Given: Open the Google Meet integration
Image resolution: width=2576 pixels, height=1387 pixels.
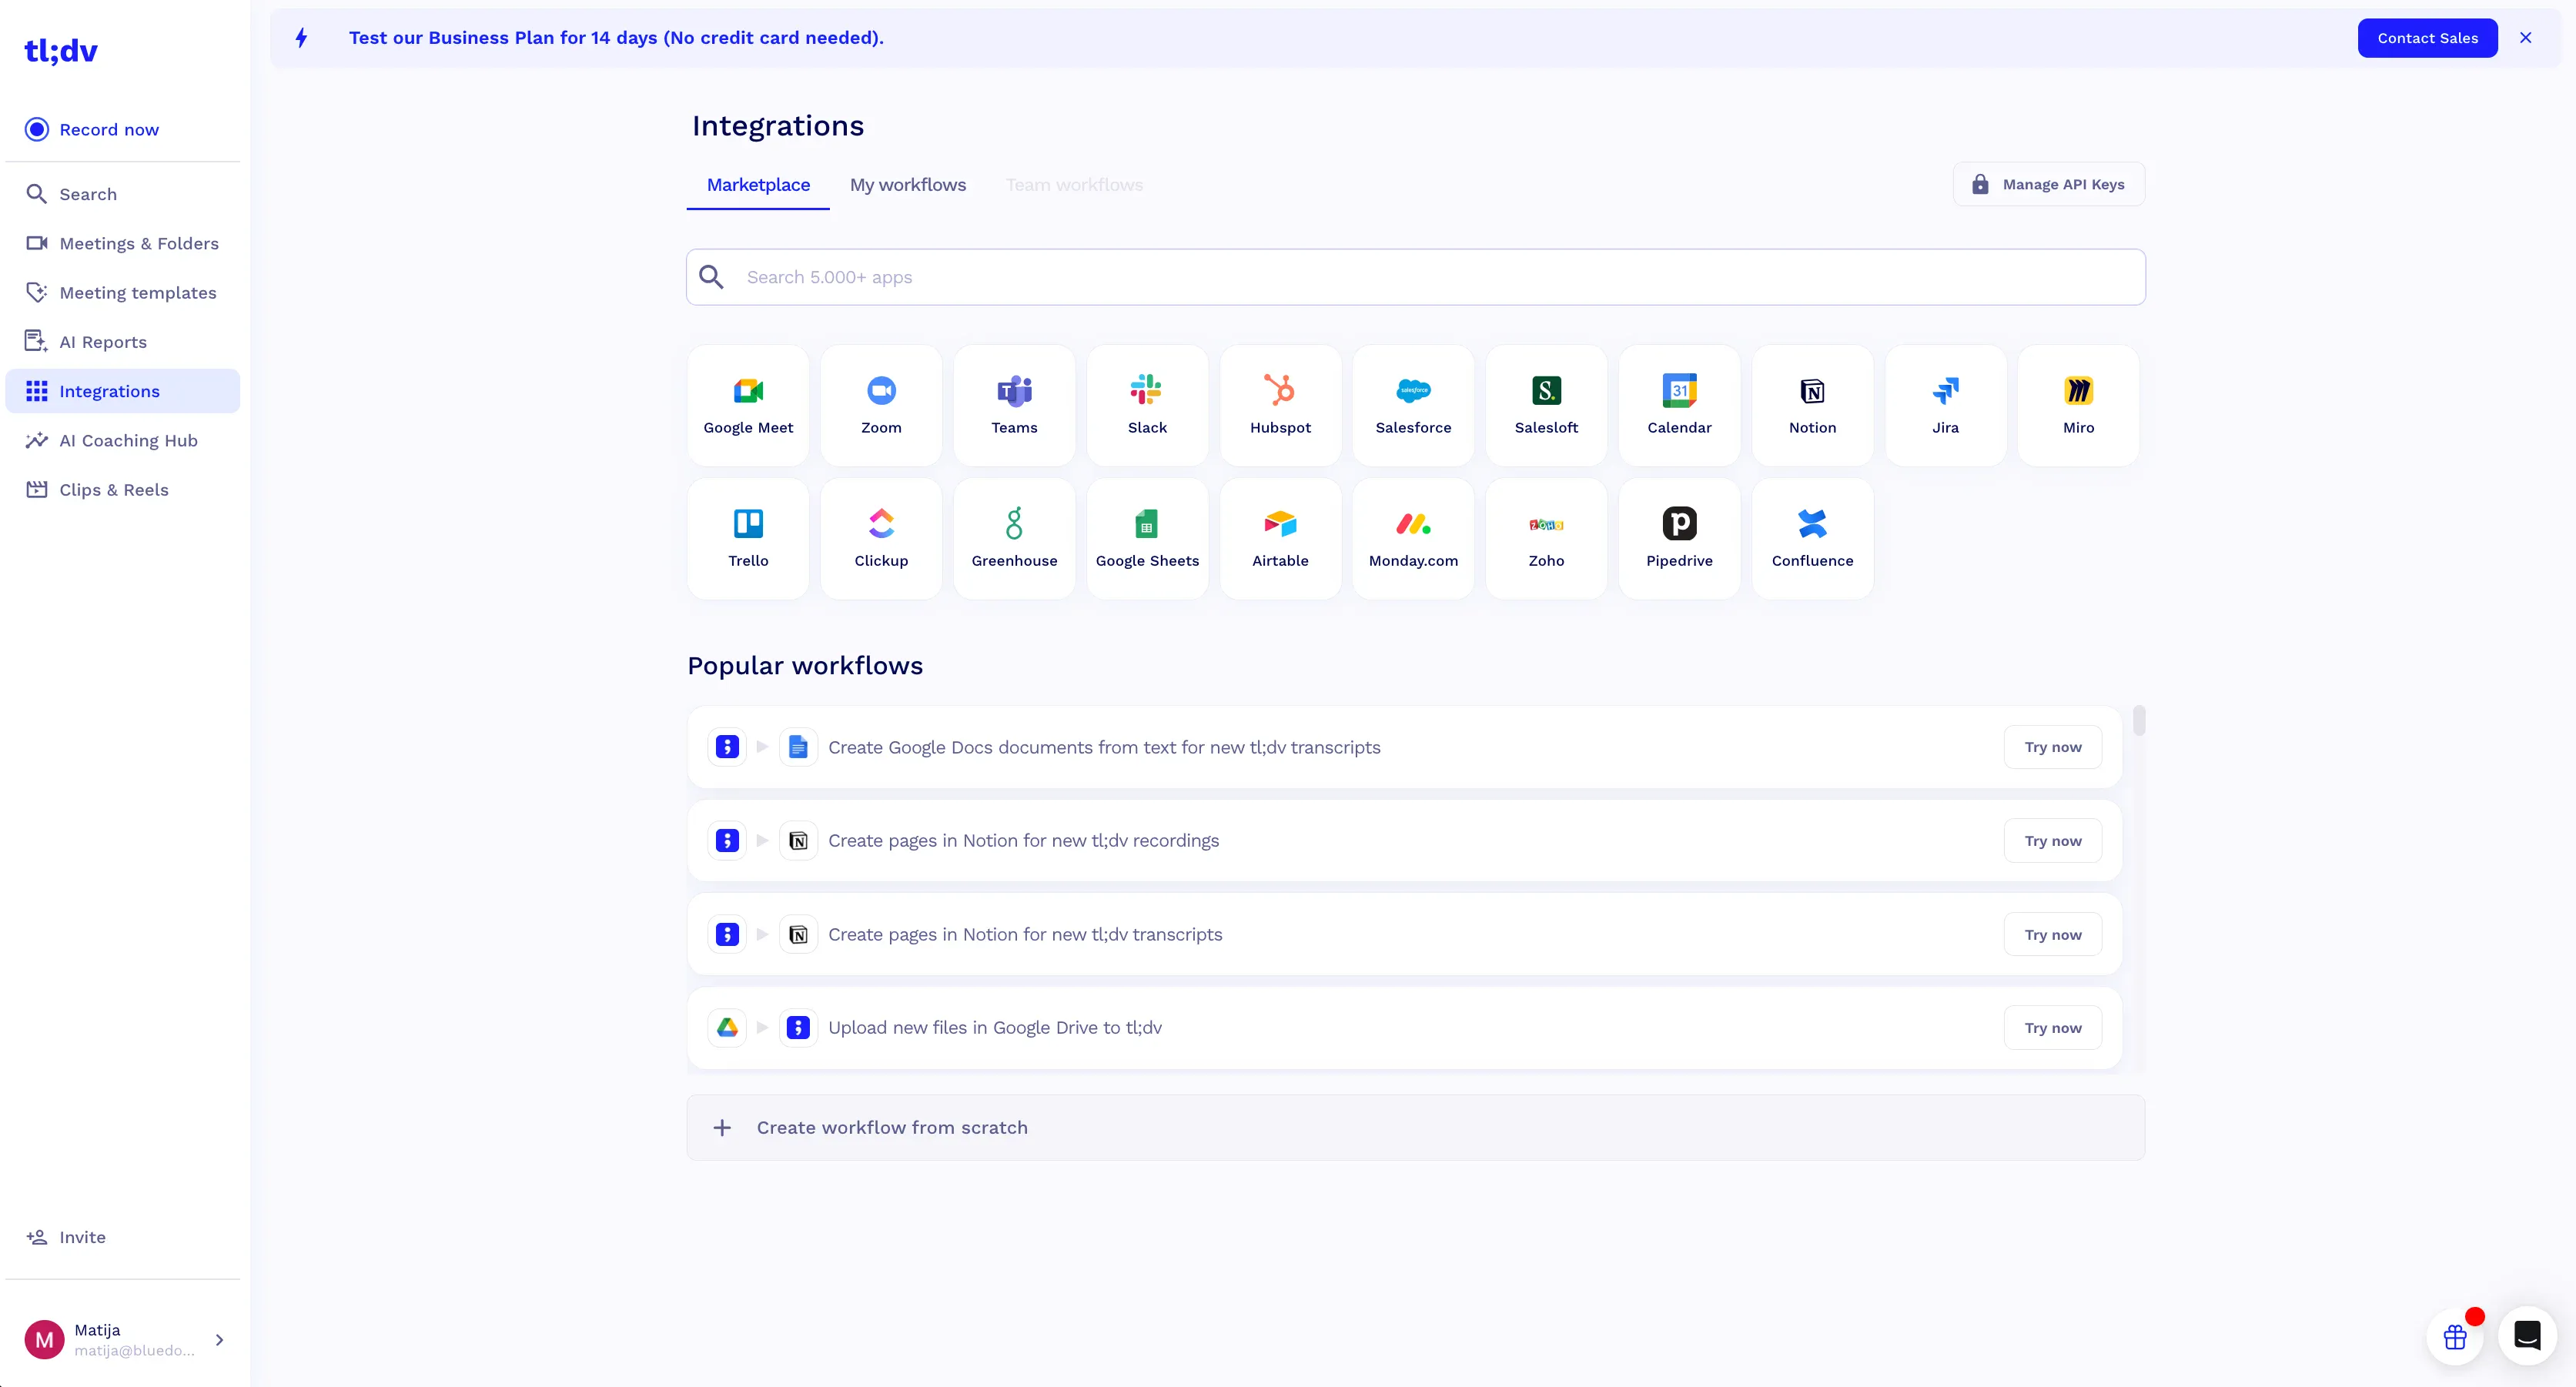Looking at the screenshot, I should click(x=748, y=405).
